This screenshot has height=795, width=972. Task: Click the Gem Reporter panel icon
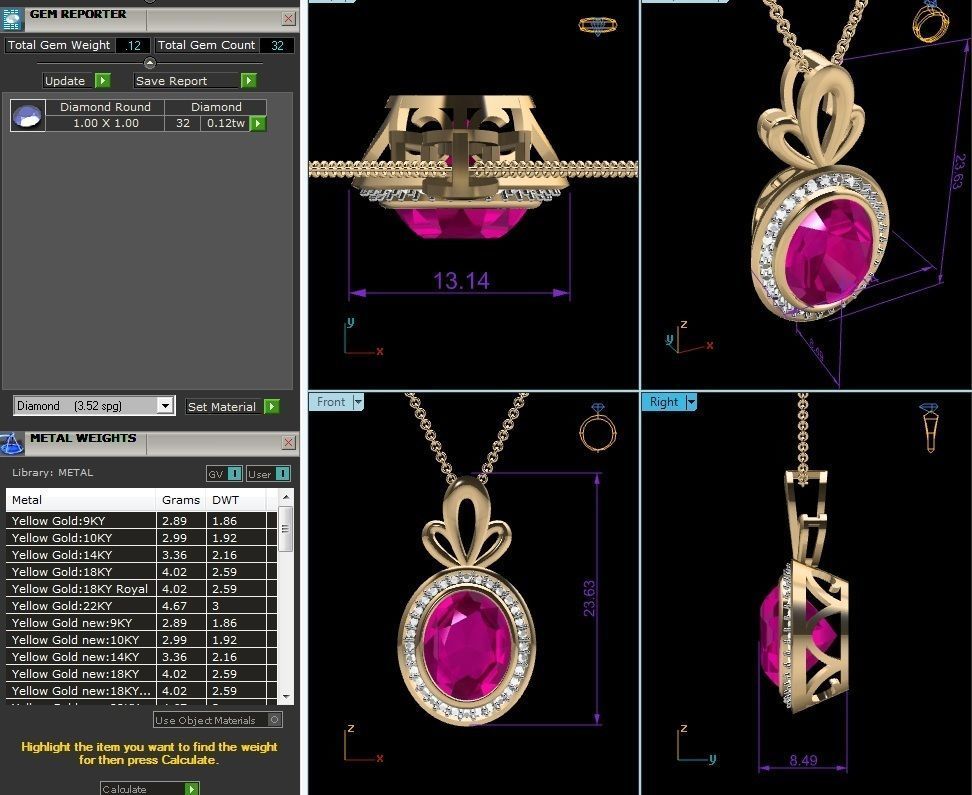click(x=11, y=19)
